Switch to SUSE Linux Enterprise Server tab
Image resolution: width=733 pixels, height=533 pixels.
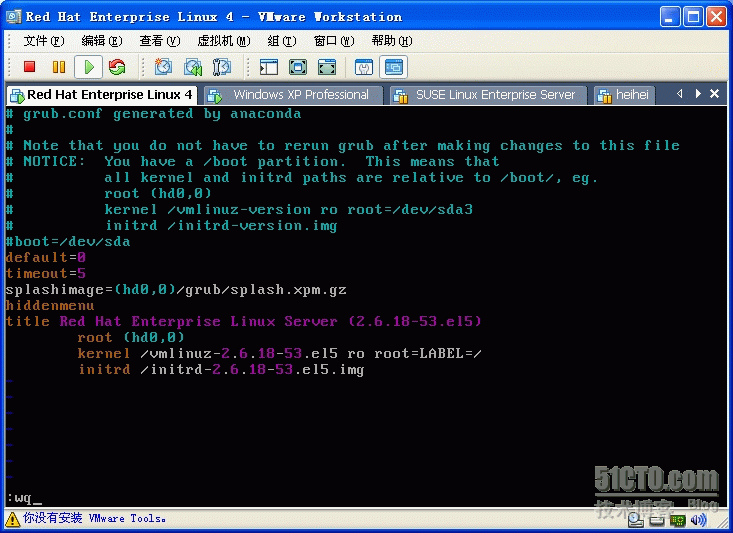489,95
